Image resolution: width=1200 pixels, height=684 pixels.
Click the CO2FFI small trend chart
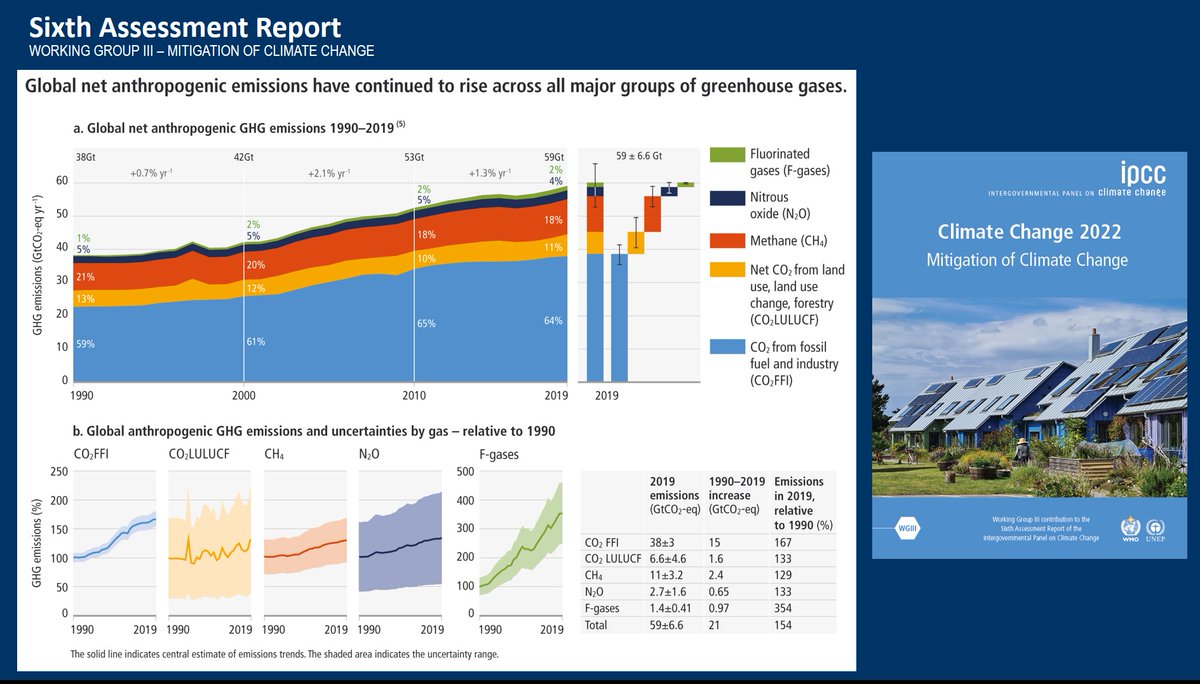coord(114,542)
